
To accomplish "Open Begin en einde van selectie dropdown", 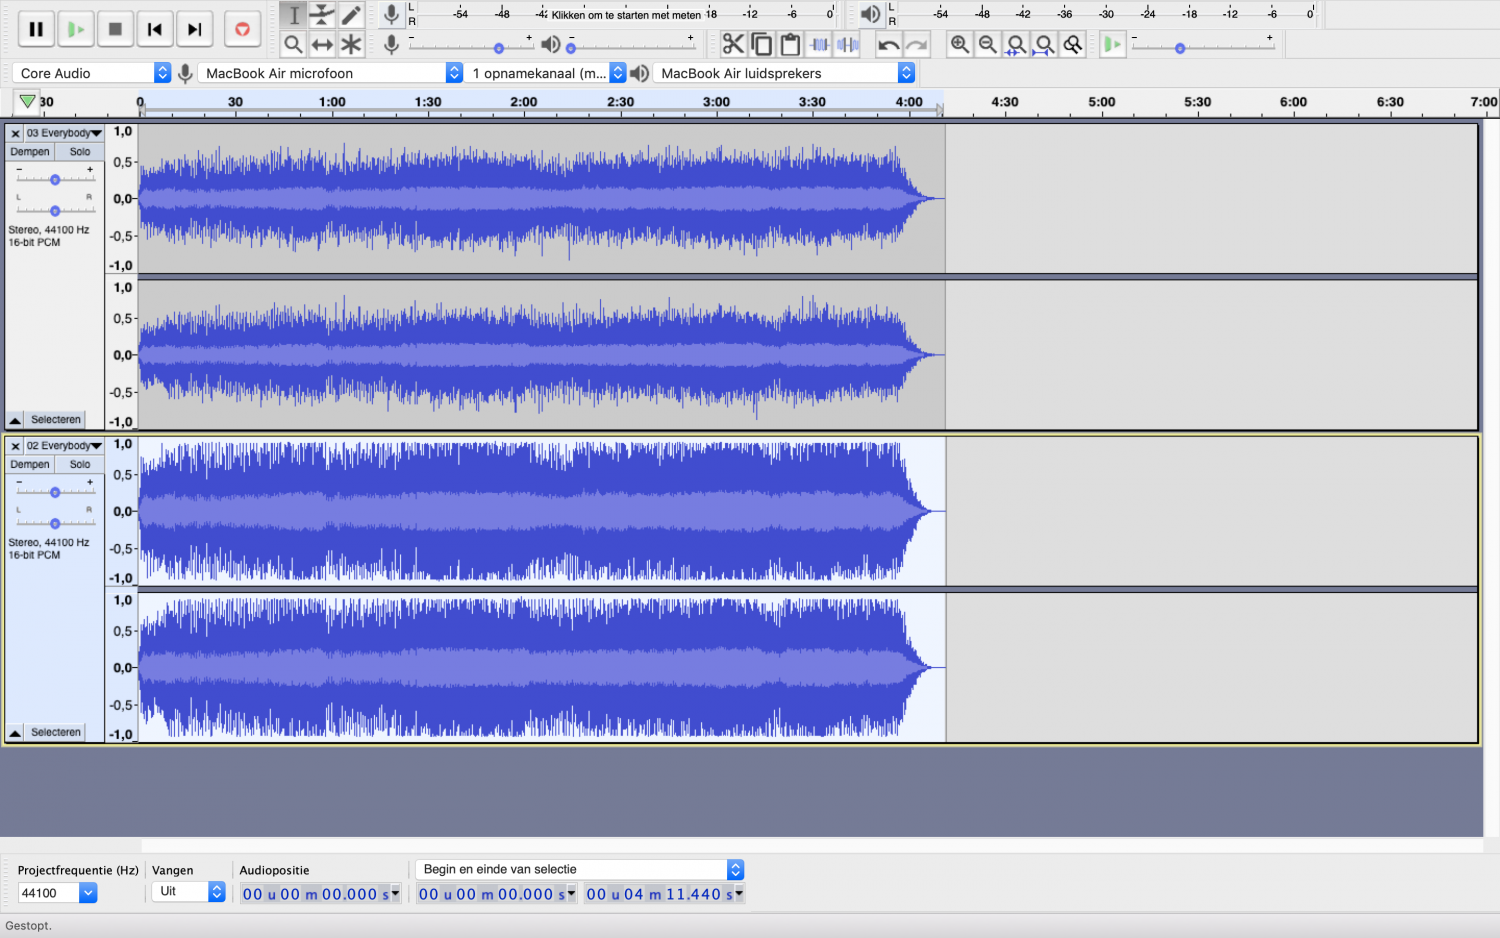I will point(580,869).
